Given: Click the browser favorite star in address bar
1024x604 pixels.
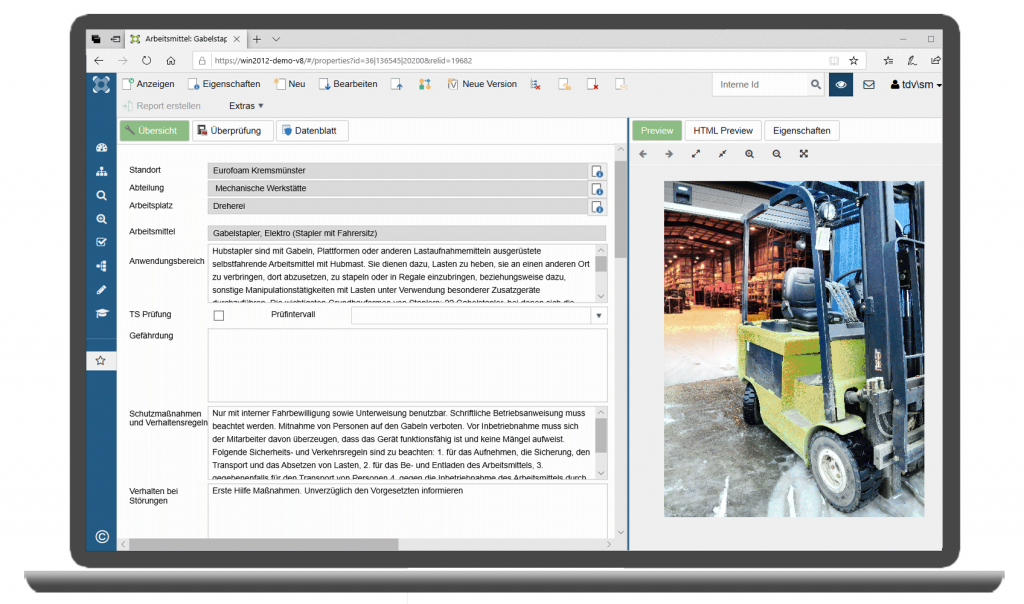Looking at the screenshot, I should 854,61.
